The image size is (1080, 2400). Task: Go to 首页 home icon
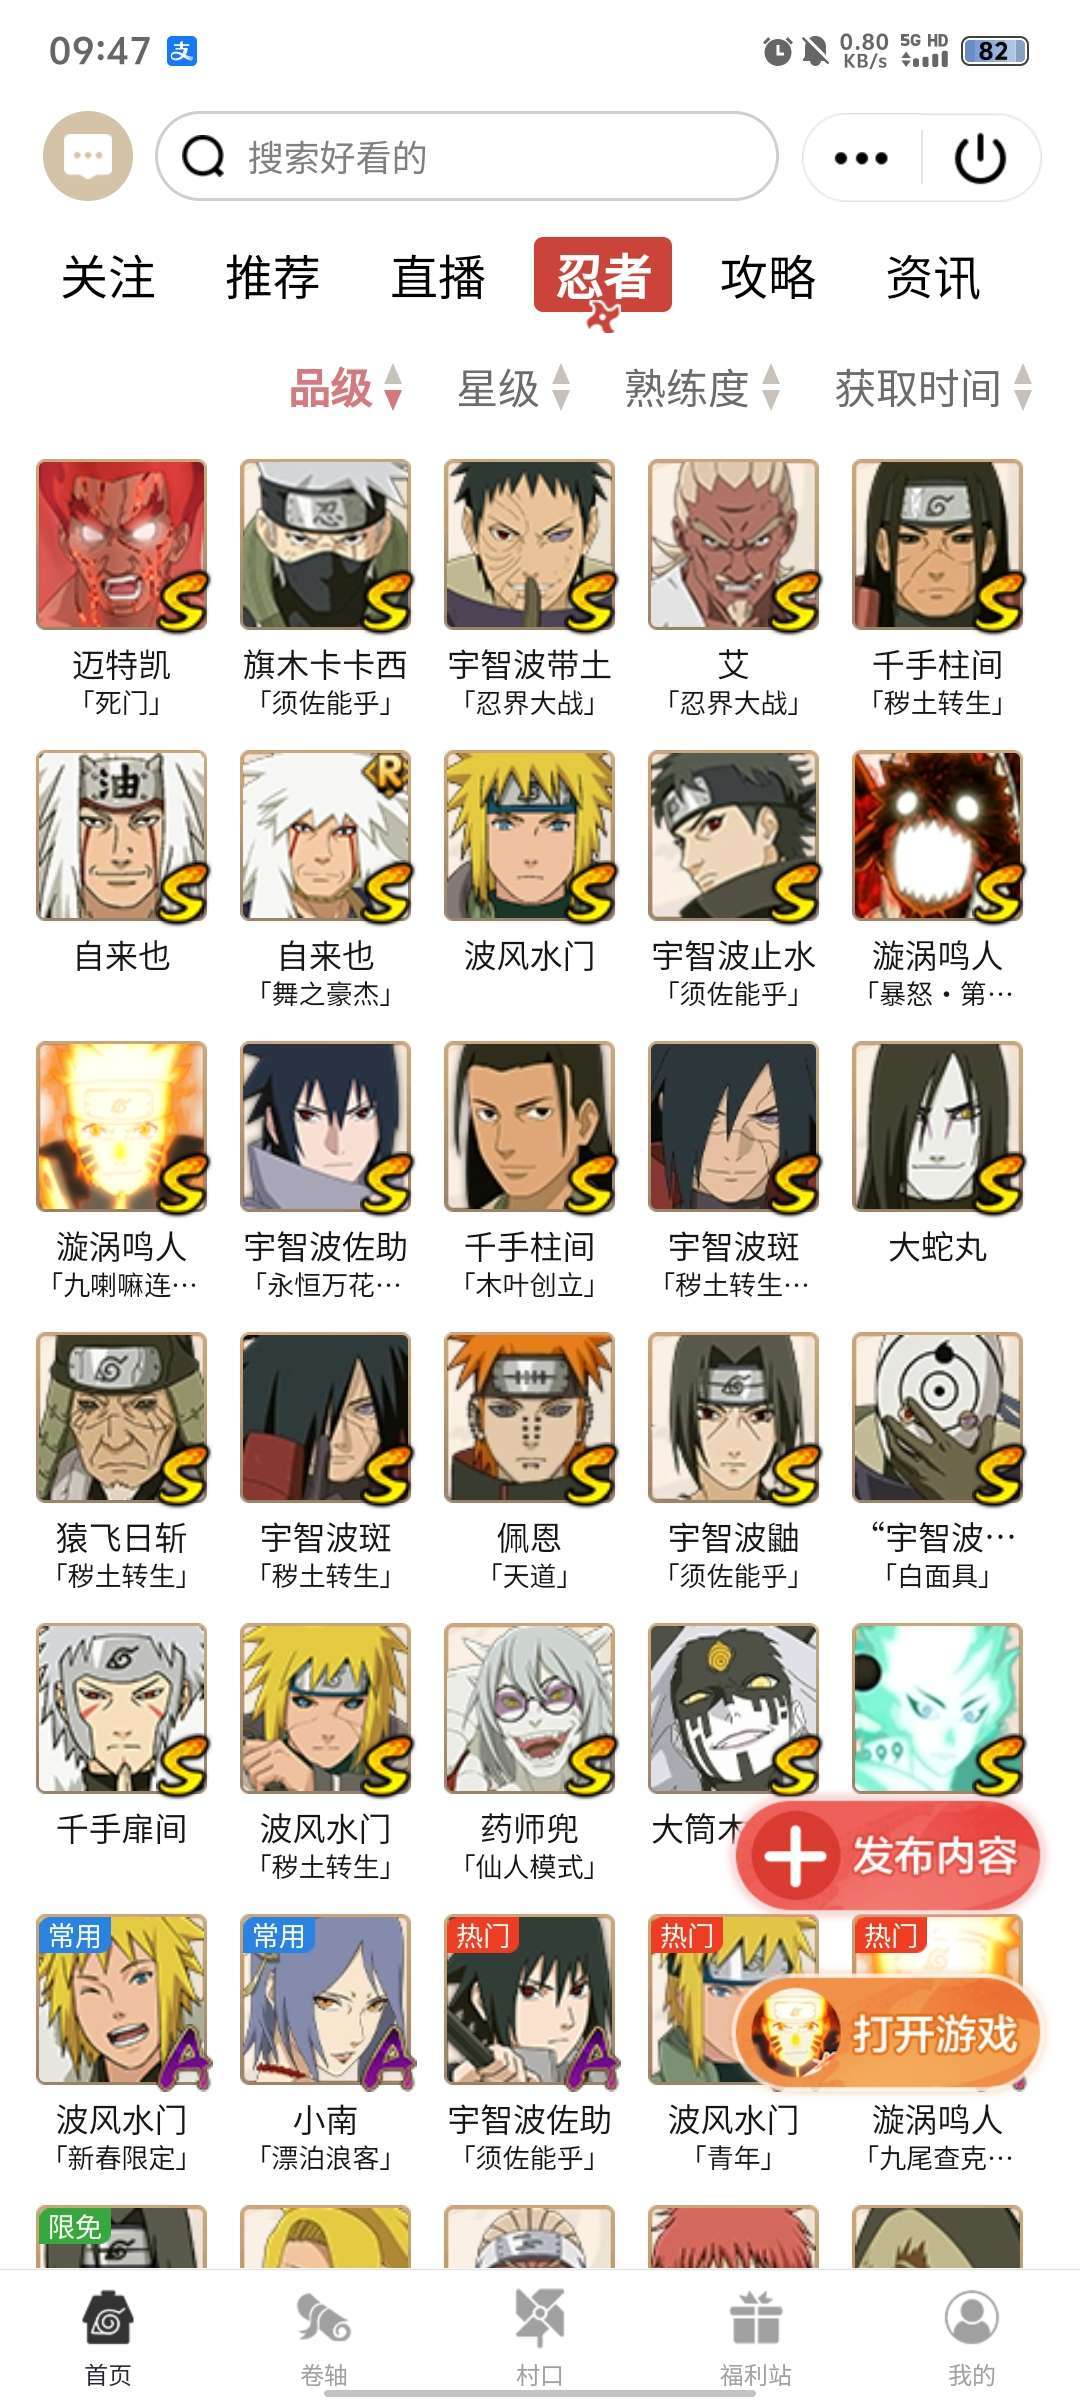click(x=108, y=2318)
